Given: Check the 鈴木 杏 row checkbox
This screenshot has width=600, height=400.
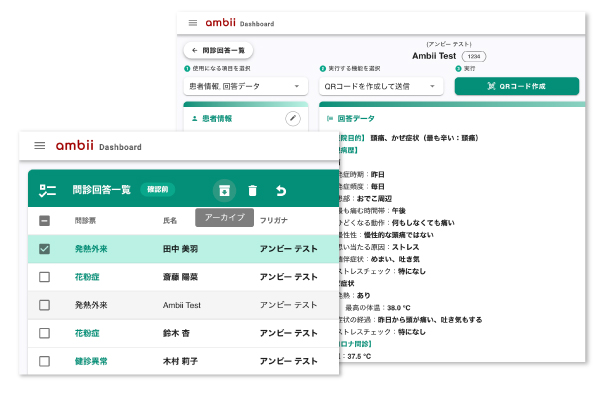Looking at the screenshot, I should point(44,333).
